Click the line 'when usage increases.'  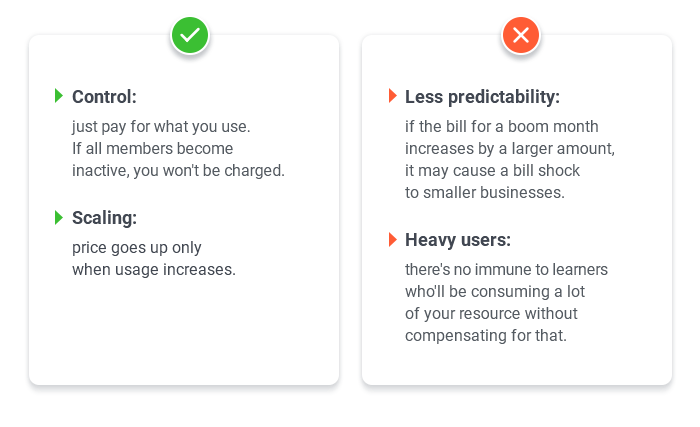[154, 270]
